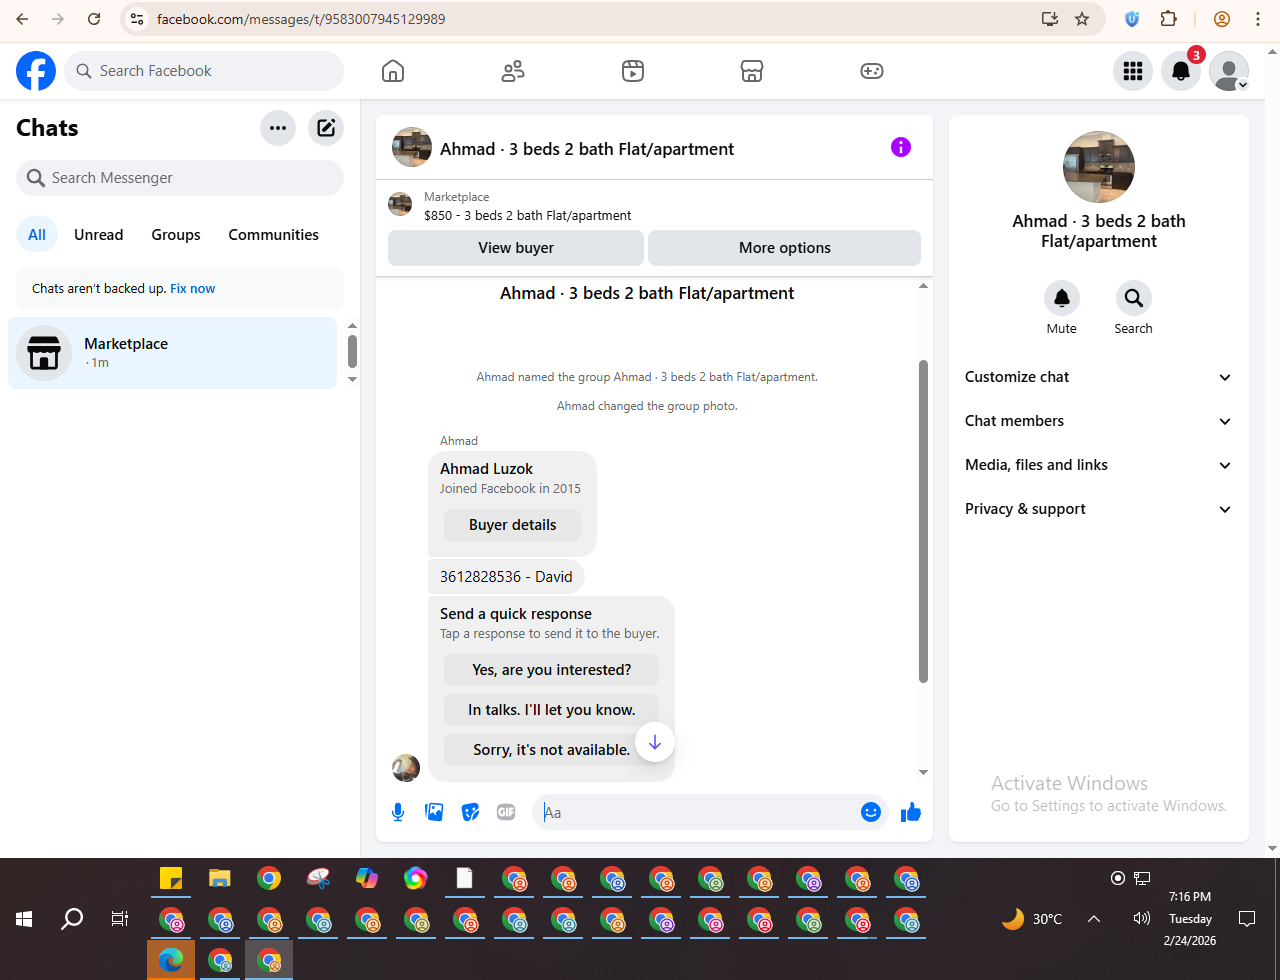
Task: Go to the Home feed icon
Action: click(393, 71)
